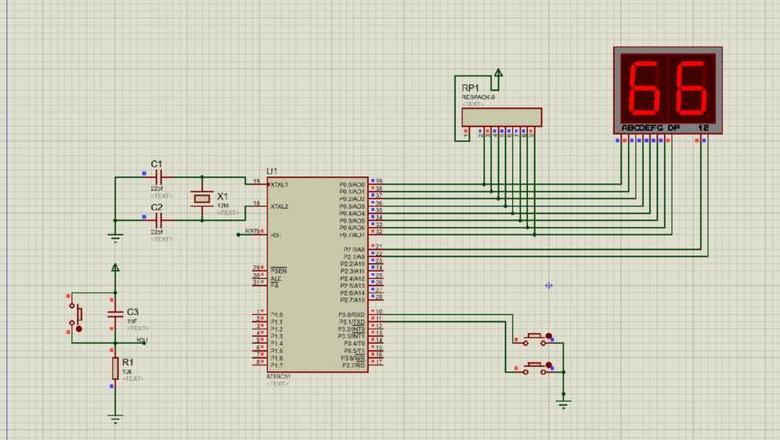
Task: Select capacitor C1 symbol
Action: tap(159, 177)
